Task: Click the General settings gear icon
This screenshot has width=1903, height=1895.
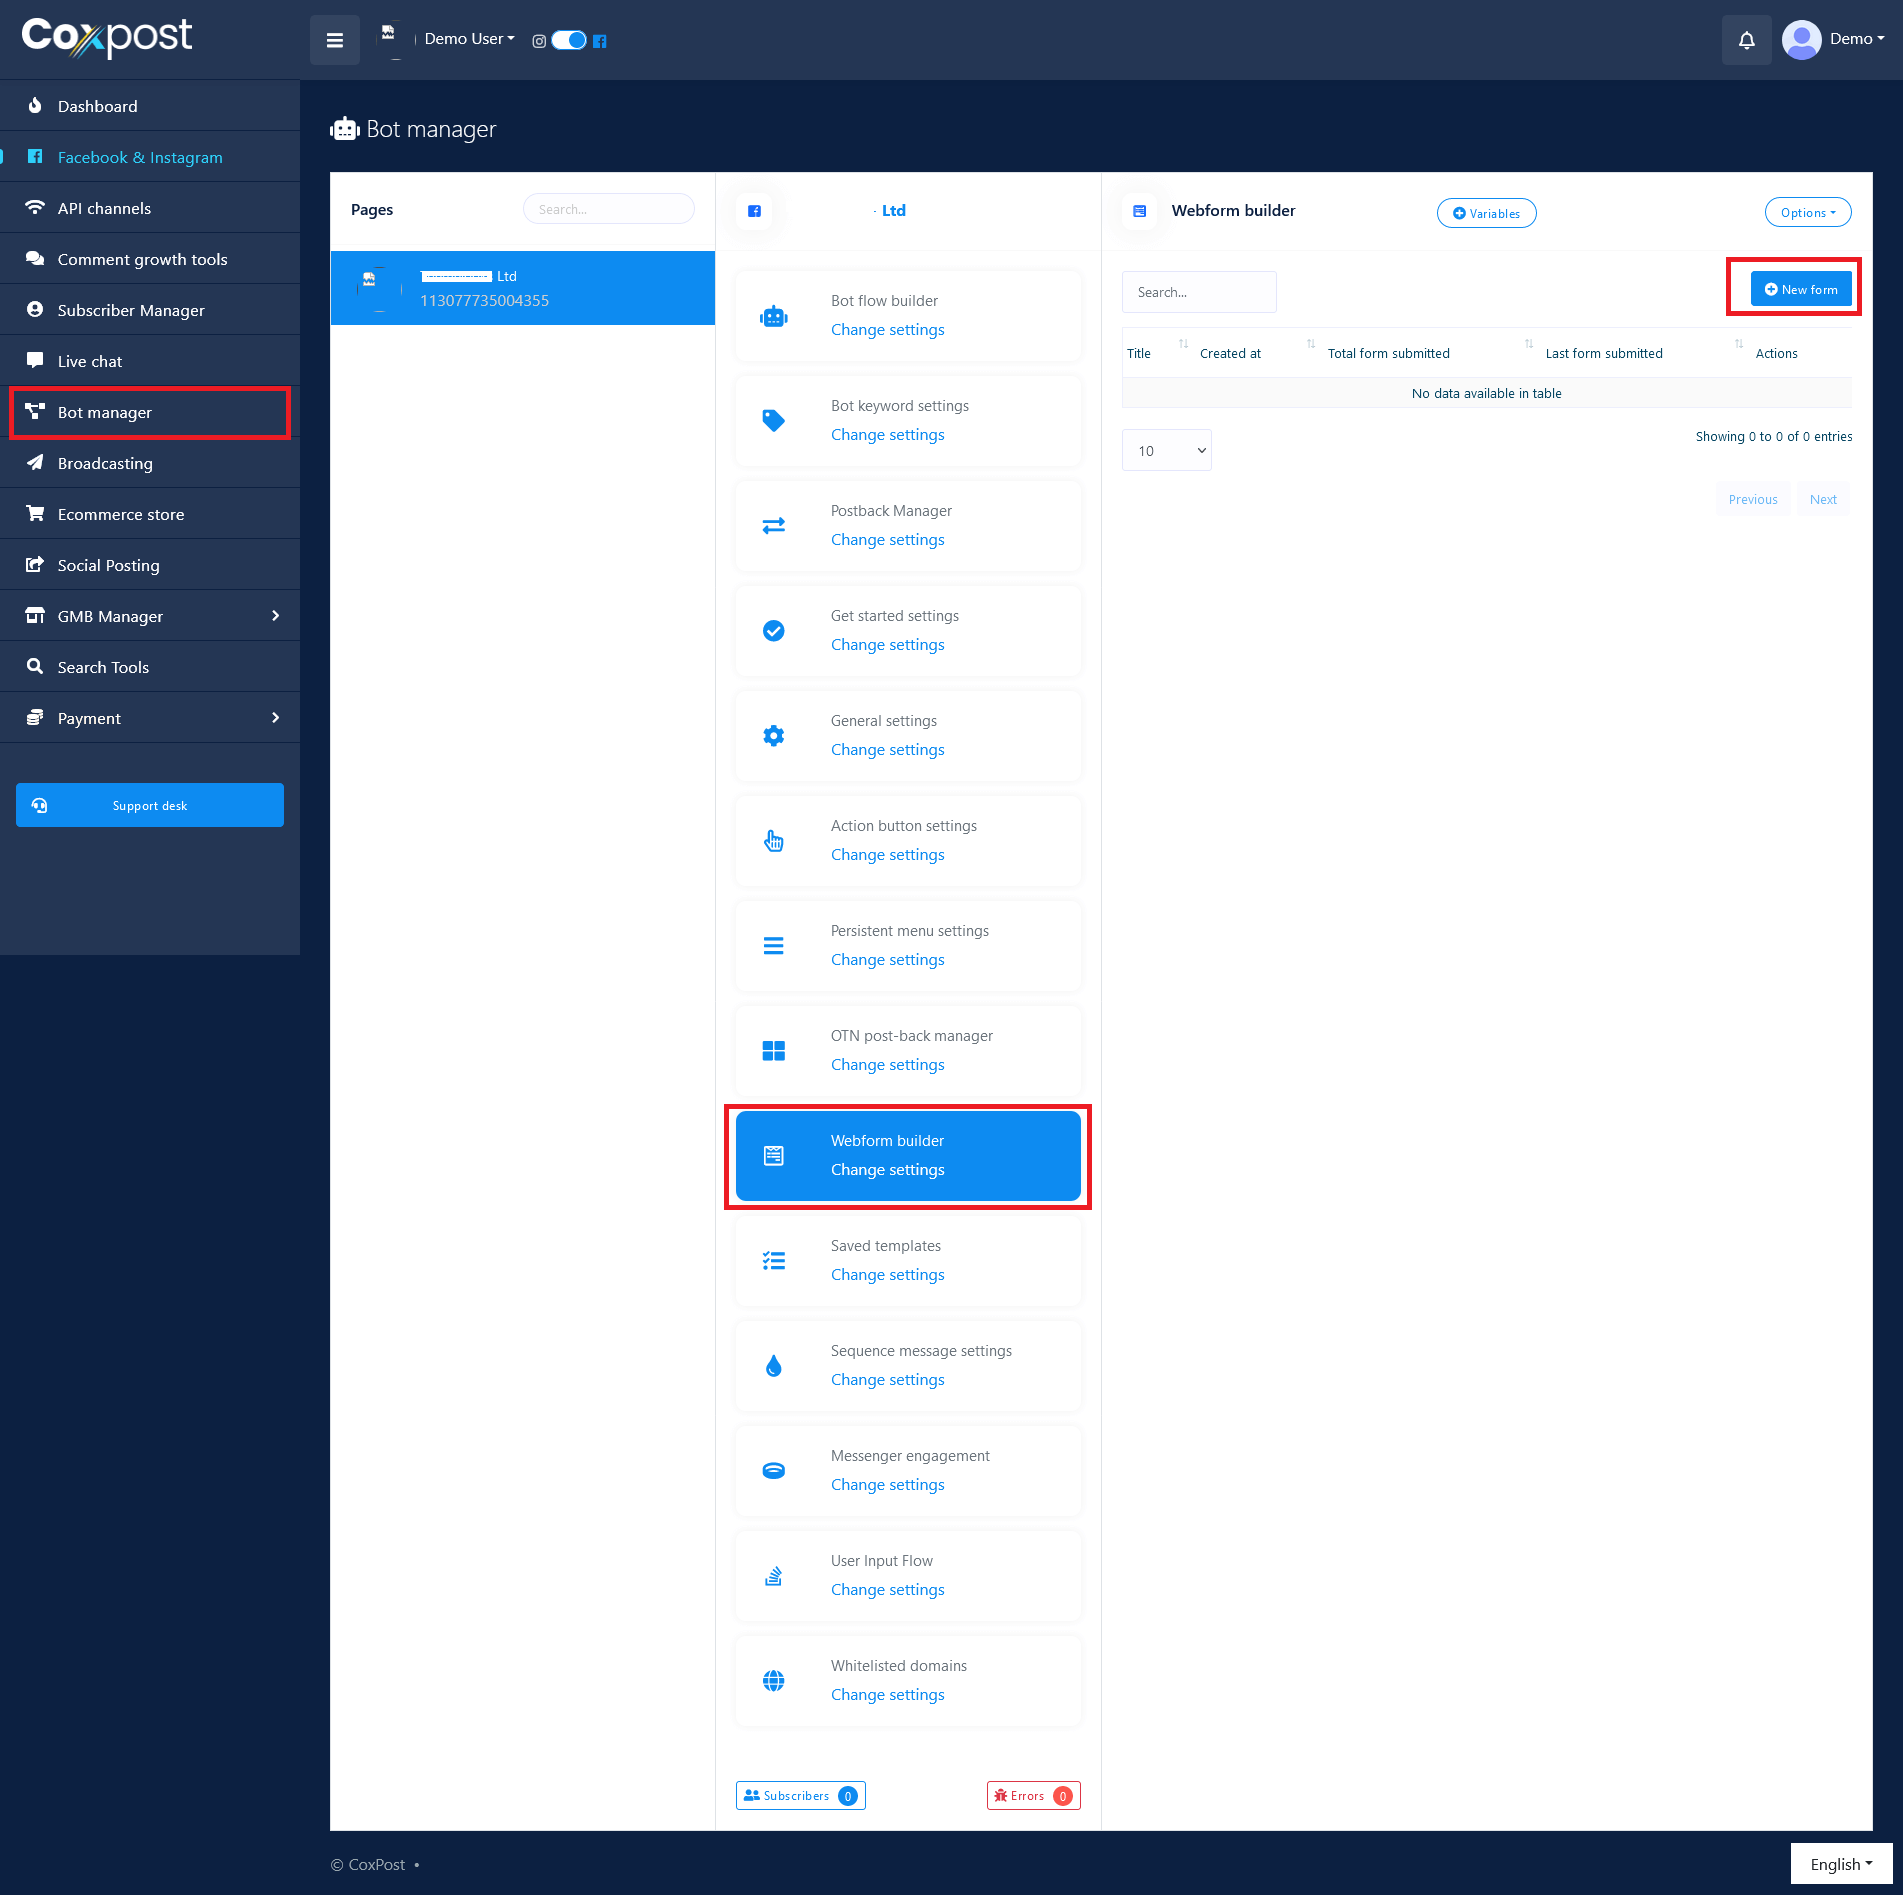Action: [773, 736]
